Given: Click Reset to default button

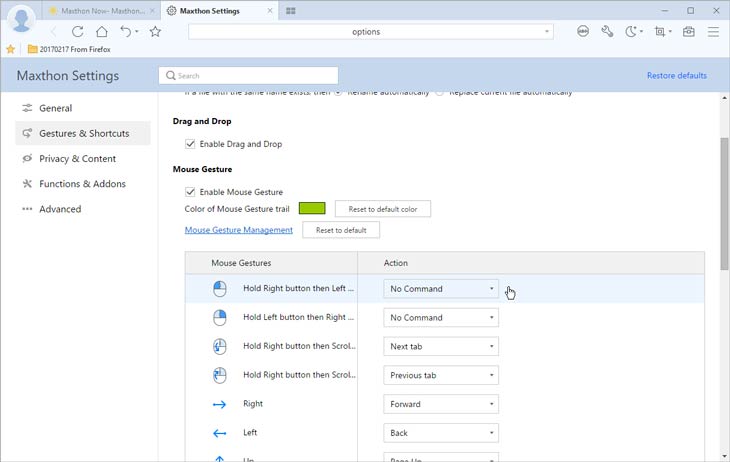Looking at the screenshot, I should (341, 230).
